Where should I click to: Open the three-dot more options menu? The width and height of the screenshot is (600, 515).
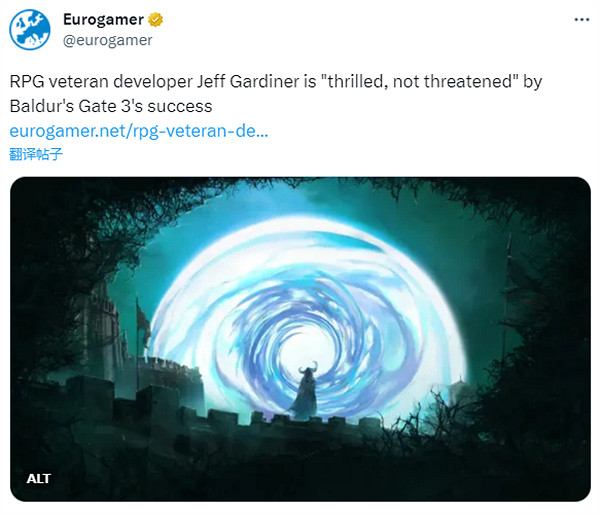click(x=582, y=20)
